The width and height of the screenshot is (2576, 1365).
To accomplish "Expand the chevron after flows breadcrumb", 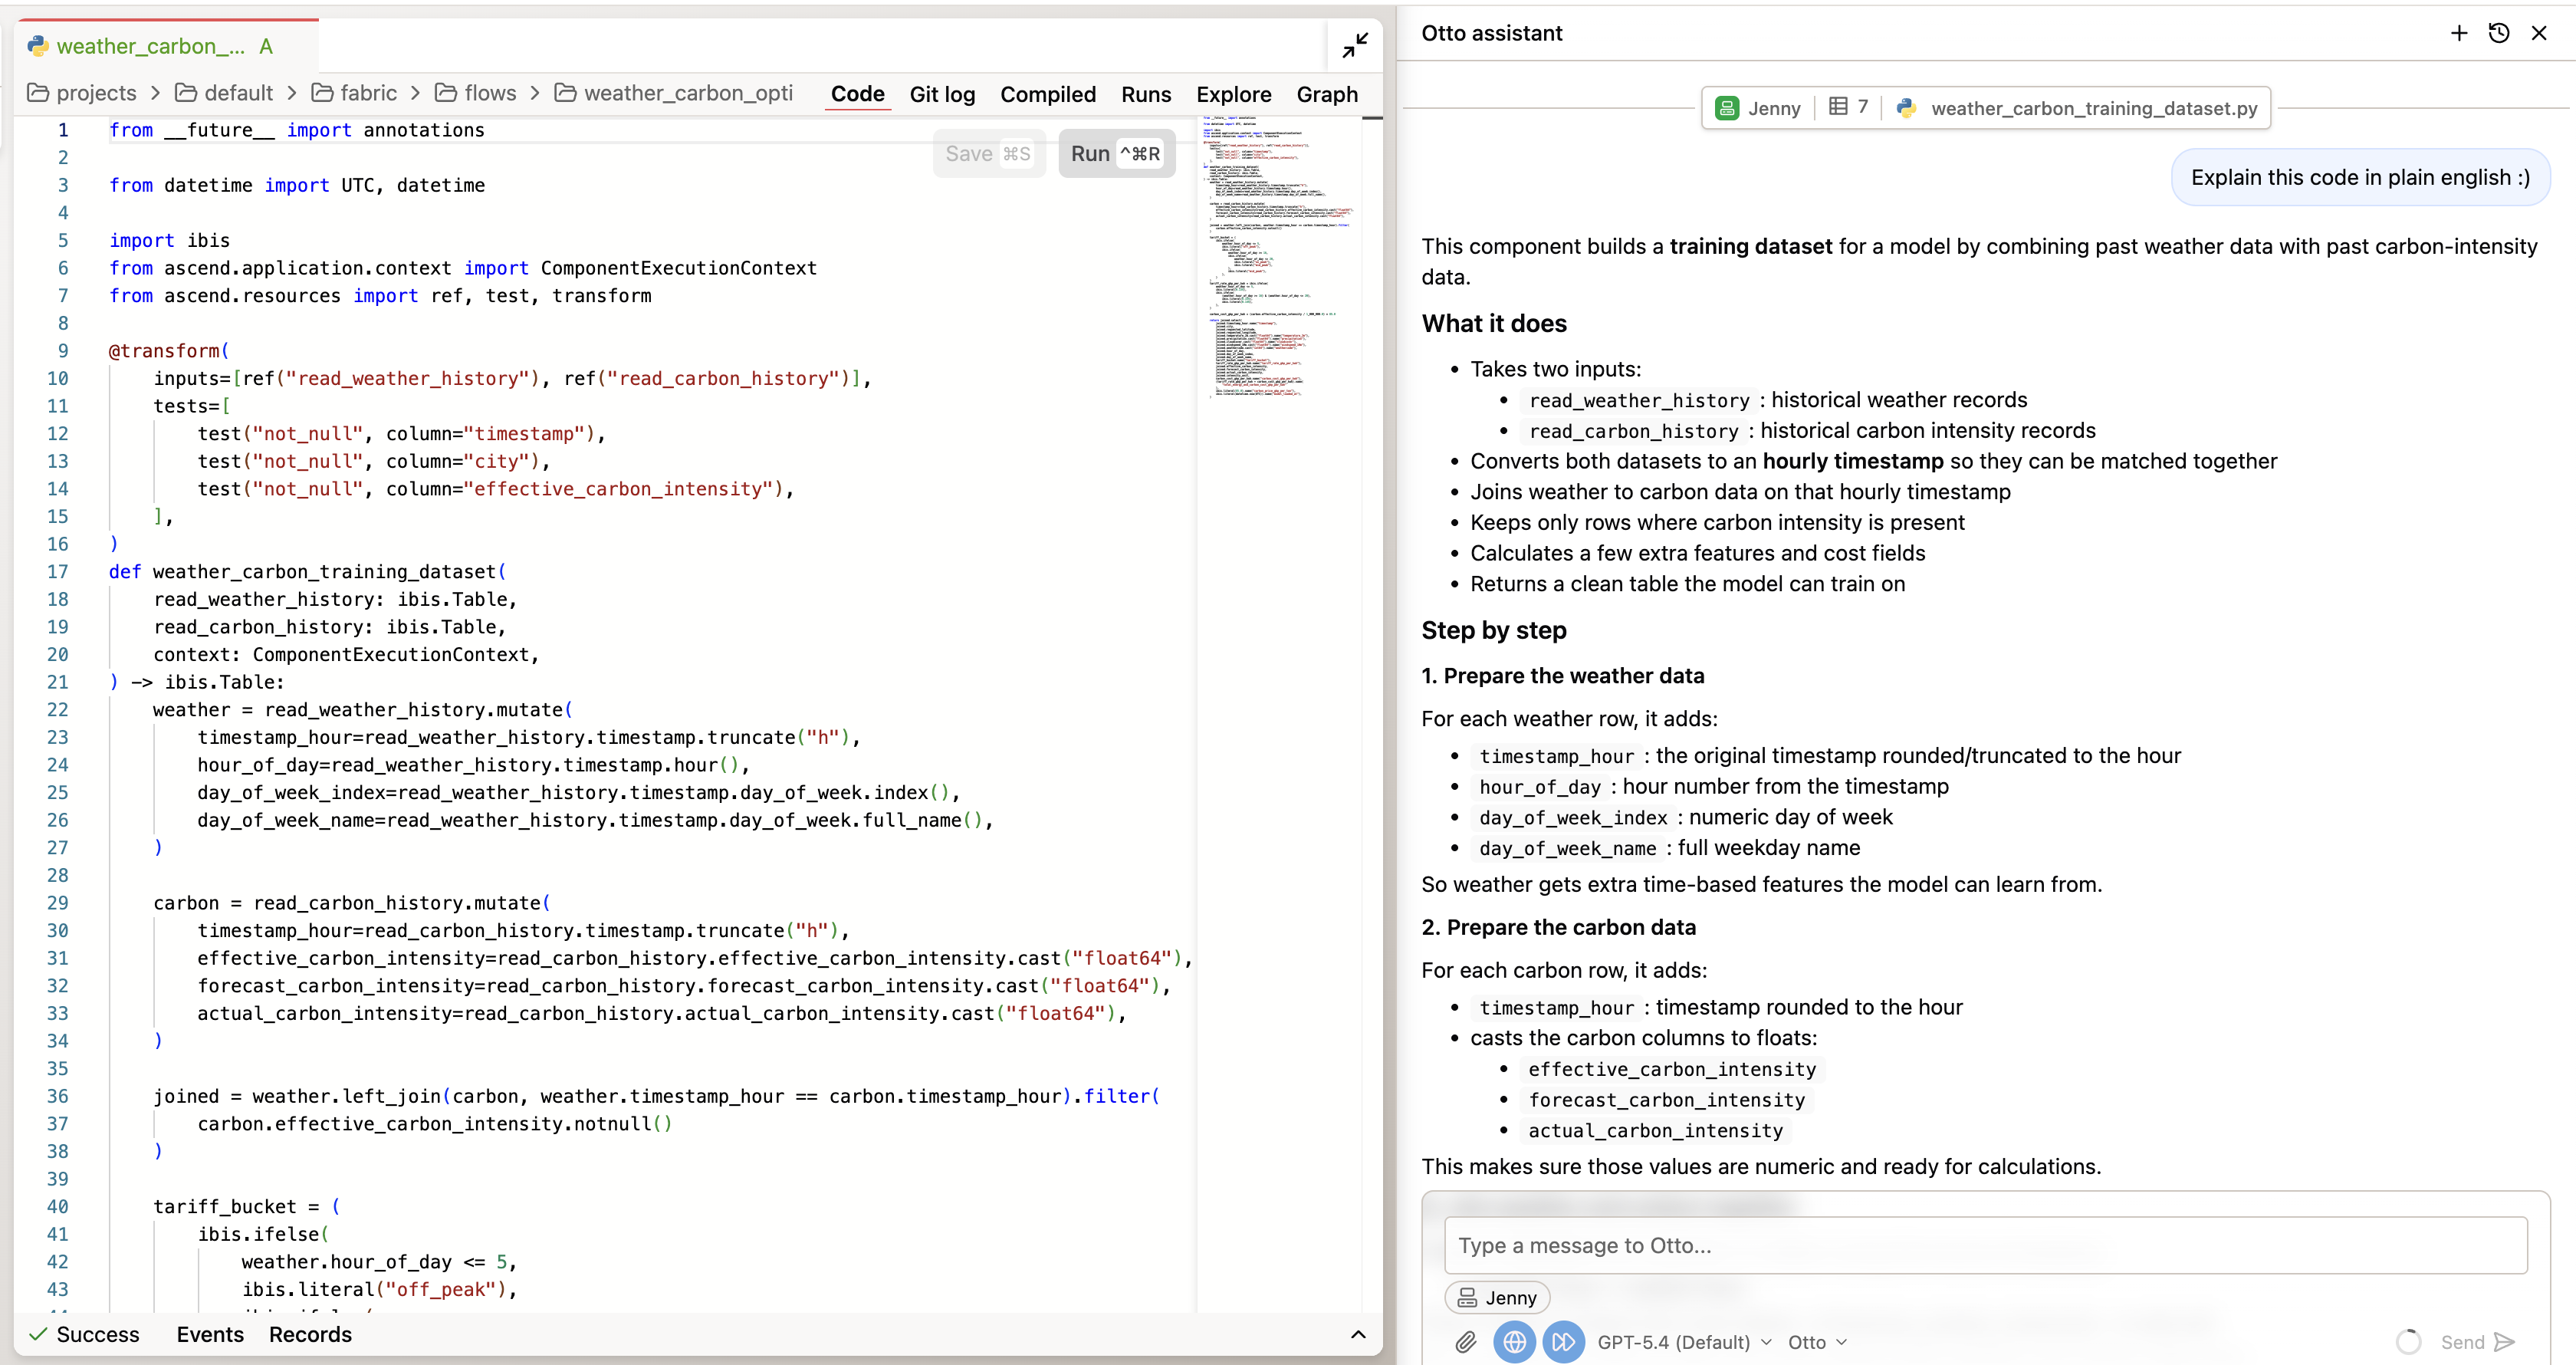I will 536,93.
